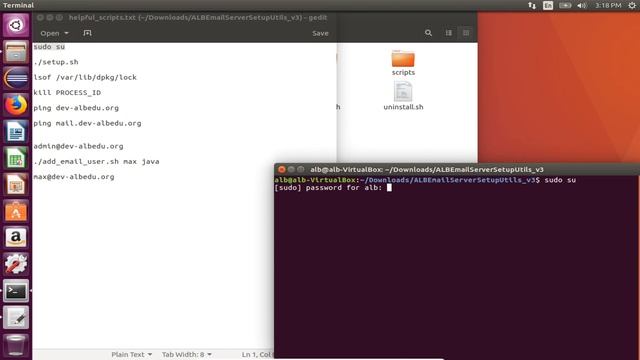Open the Plain Text language dropdown
This screenshot has height=360, width=640.
(131, 354)
